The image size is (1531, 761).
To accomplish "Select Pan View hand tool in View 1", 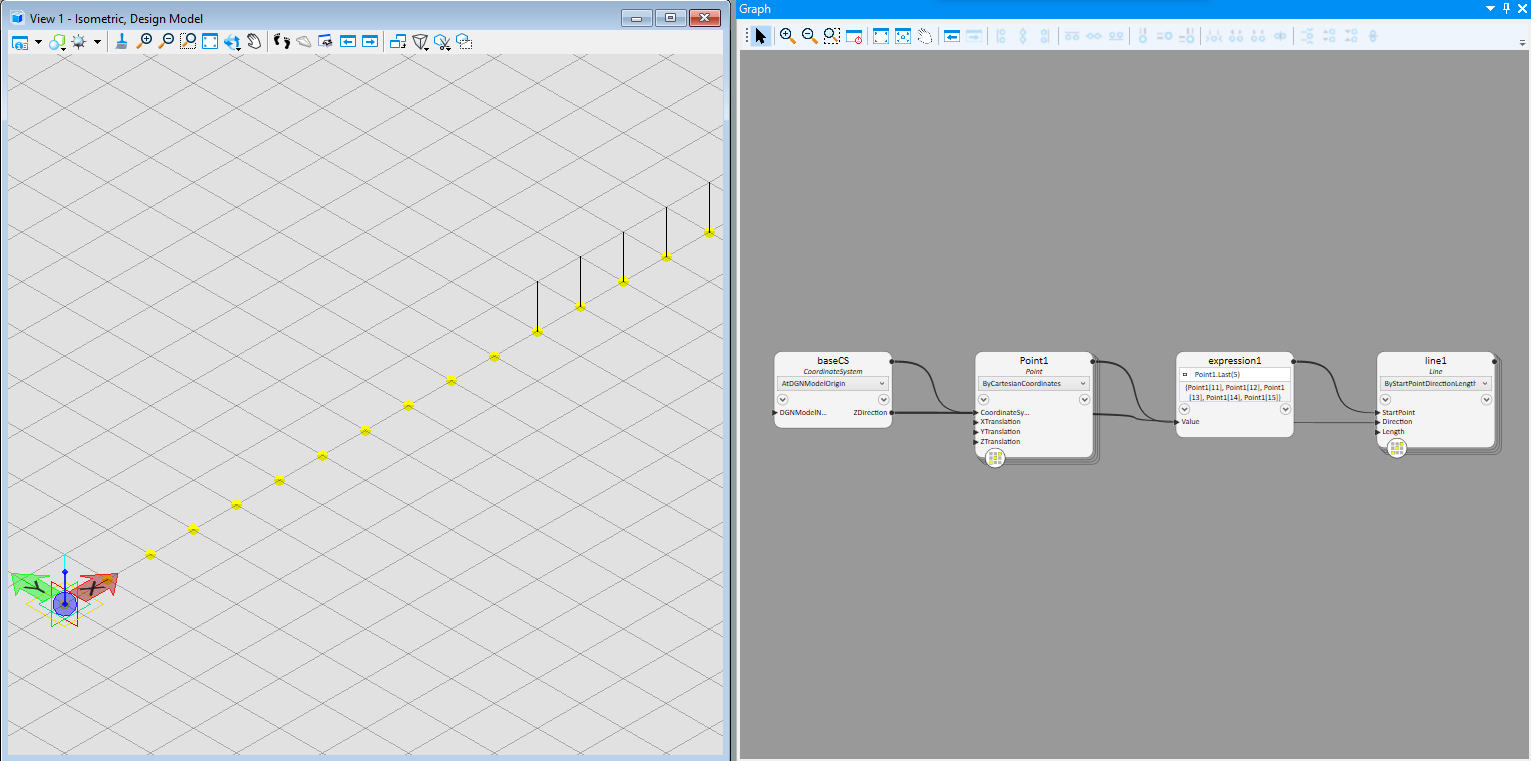I will coord(254,42).
